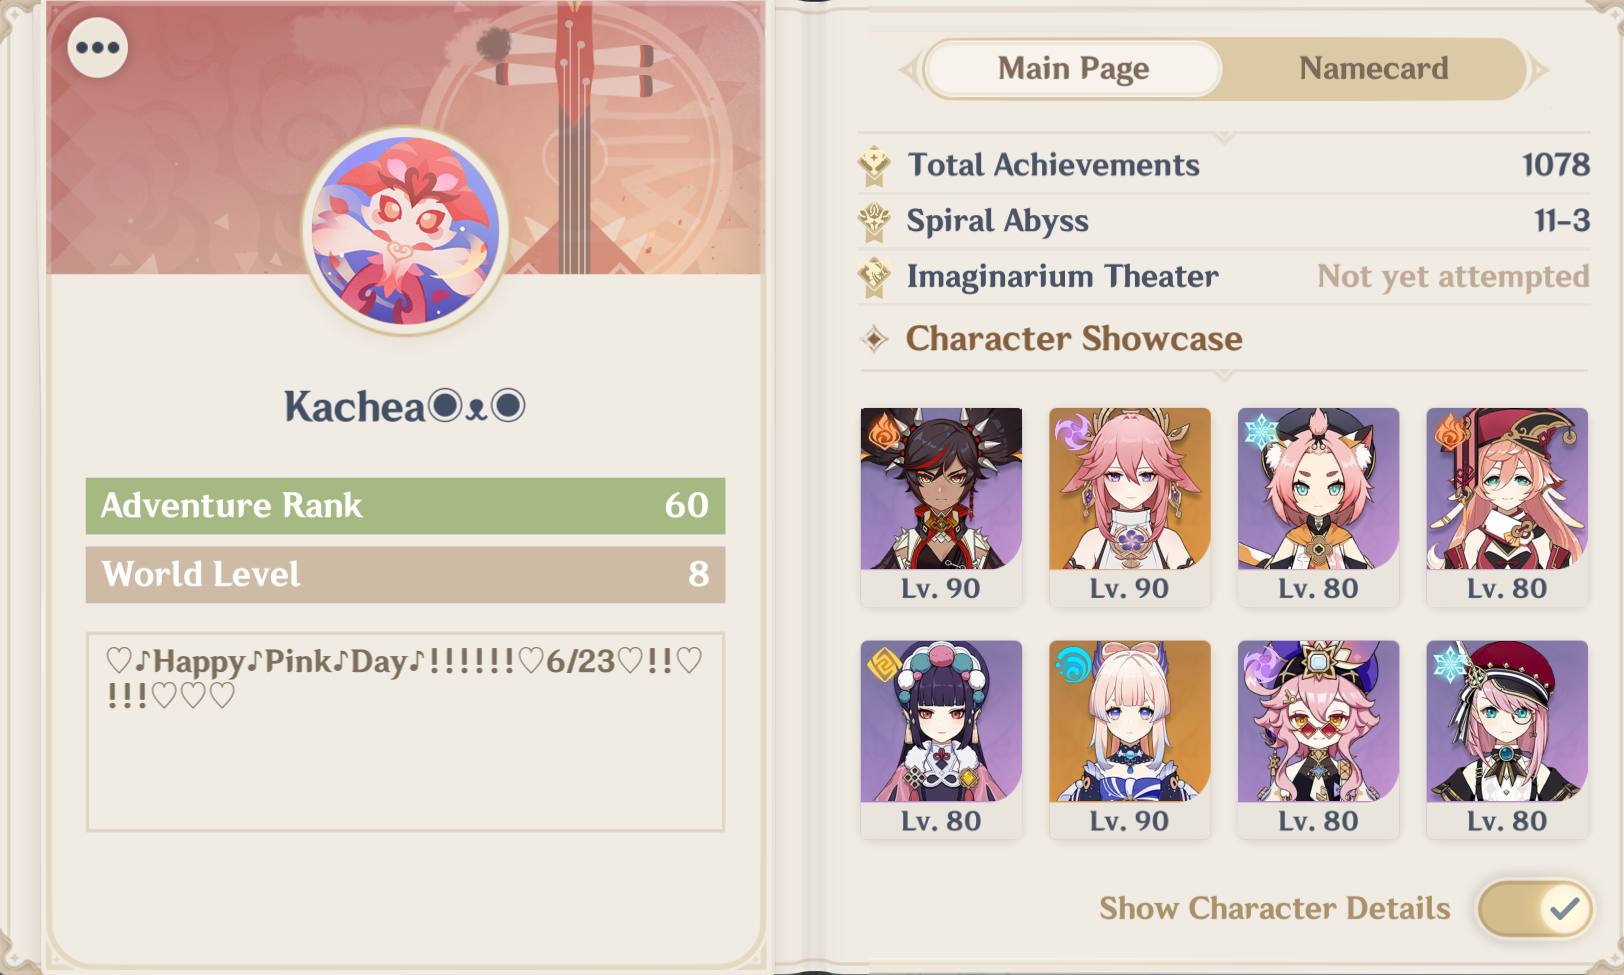Viewport: 1624px width, 975px height.
Task: Click the signature text box with Happy Pink Day
Action: [405, 732]
